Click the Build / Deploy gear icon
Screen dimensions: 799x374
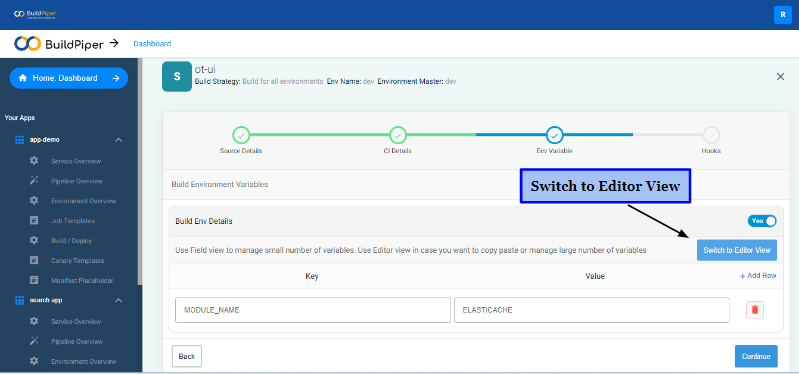pos(34,240)
